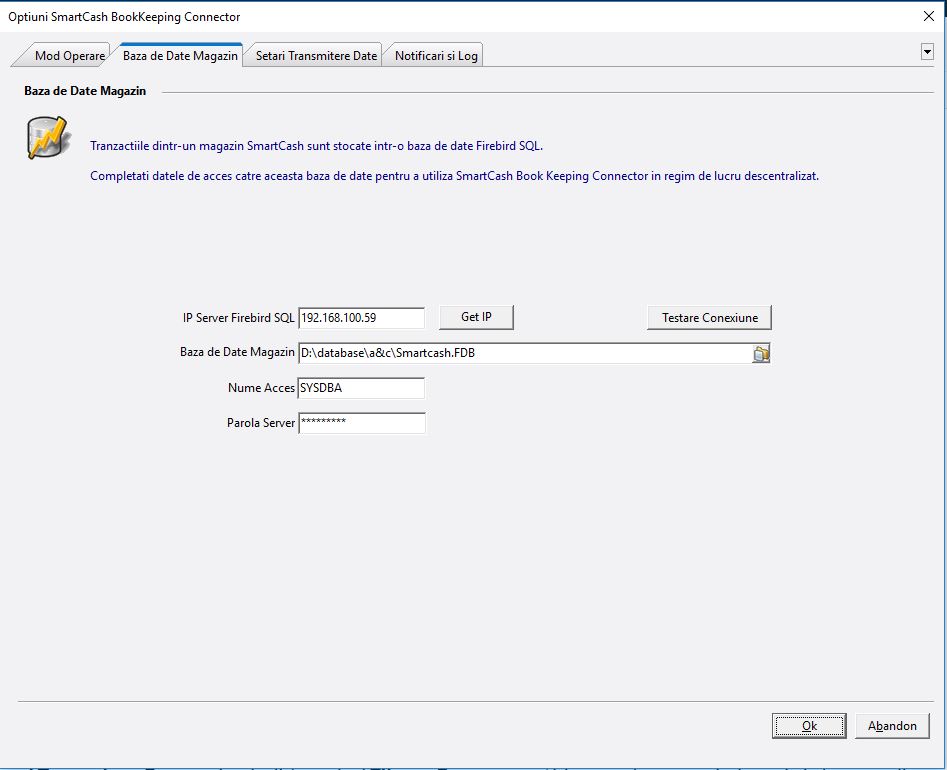Click the 'Nume Acces' label

pyautogui.click(x=261, y=388)
